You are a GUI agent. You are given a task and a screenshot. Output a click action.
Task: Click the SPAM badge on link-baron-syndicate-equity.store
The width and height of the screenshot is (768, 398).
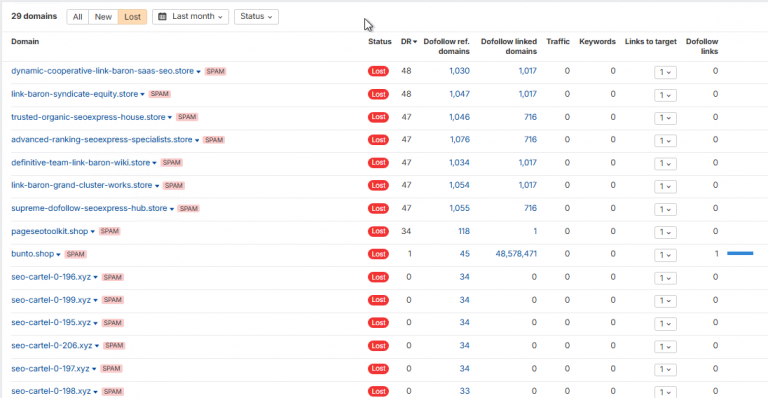pyautogui.click(x=159, y=94)
